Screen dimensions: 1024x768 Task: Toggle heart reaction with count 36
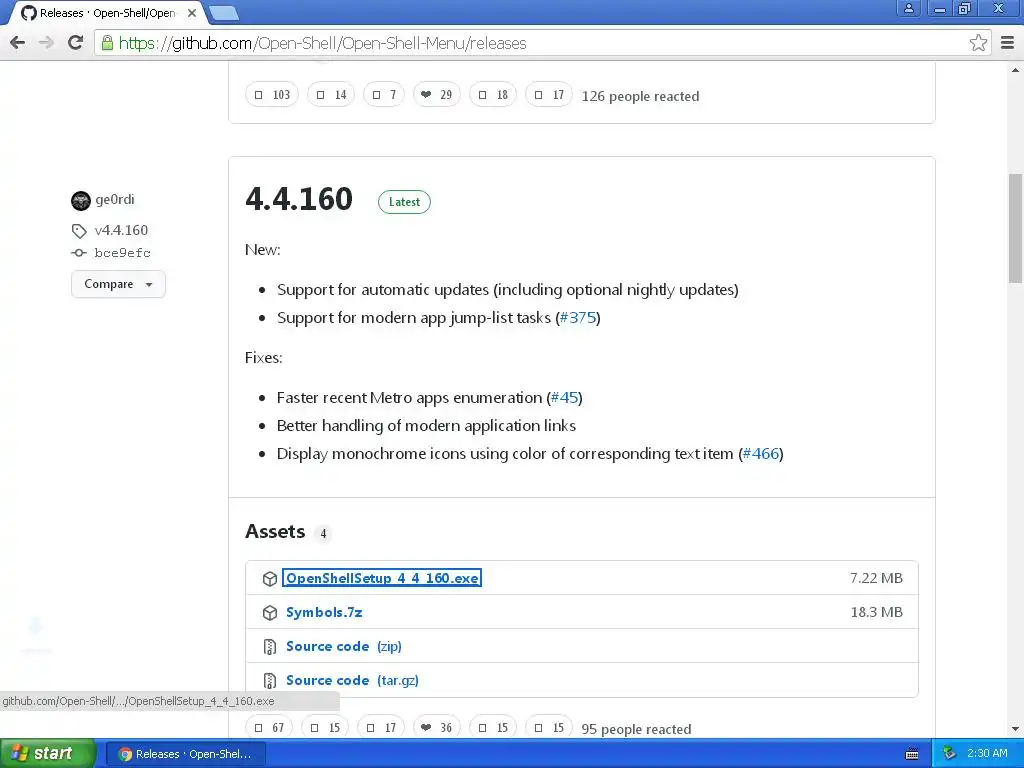click(437, 727)
